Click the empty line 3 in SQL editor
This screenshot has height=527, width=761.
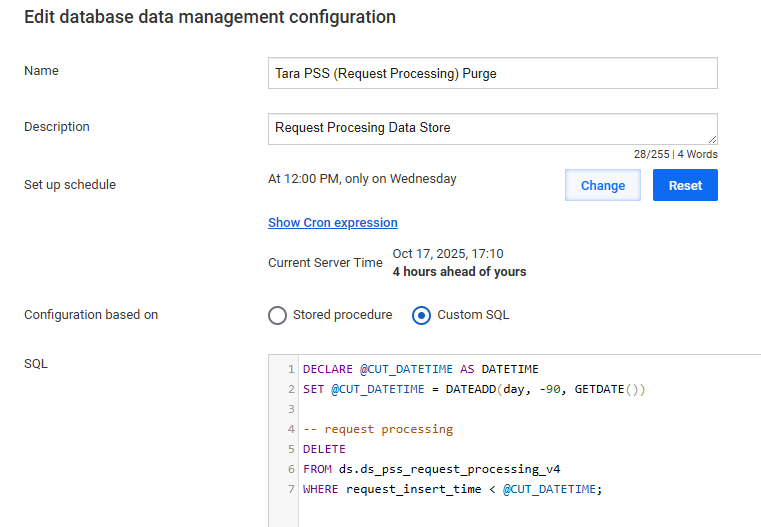point(529,409)
